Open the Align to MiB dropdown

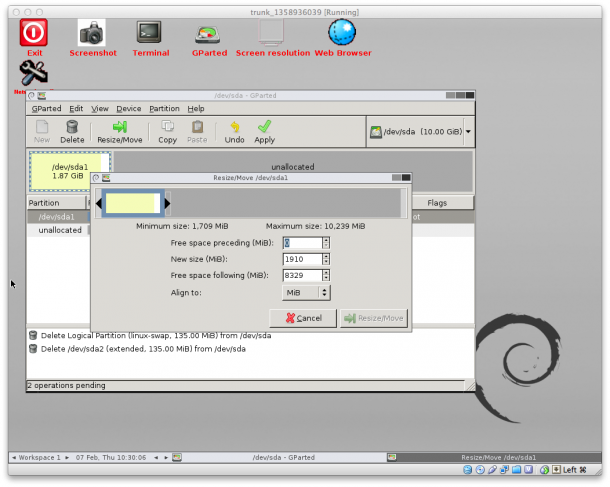[x=306, y=293]
